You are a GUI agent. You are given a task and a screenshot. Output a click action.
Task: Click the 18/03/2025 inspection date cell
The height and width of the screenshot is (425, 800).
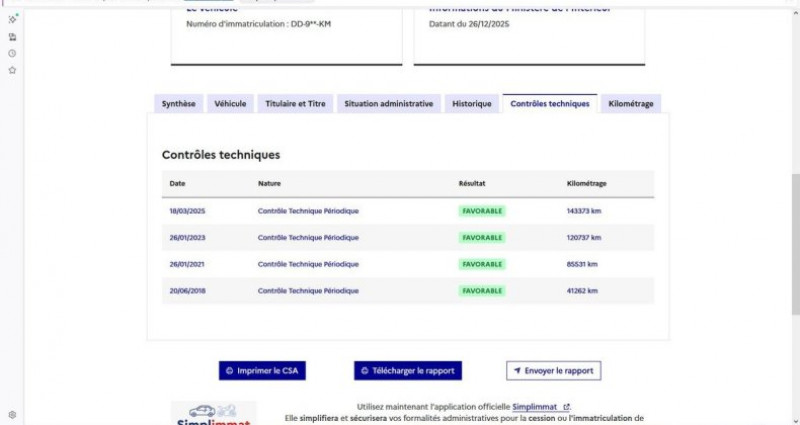[187, 211]
